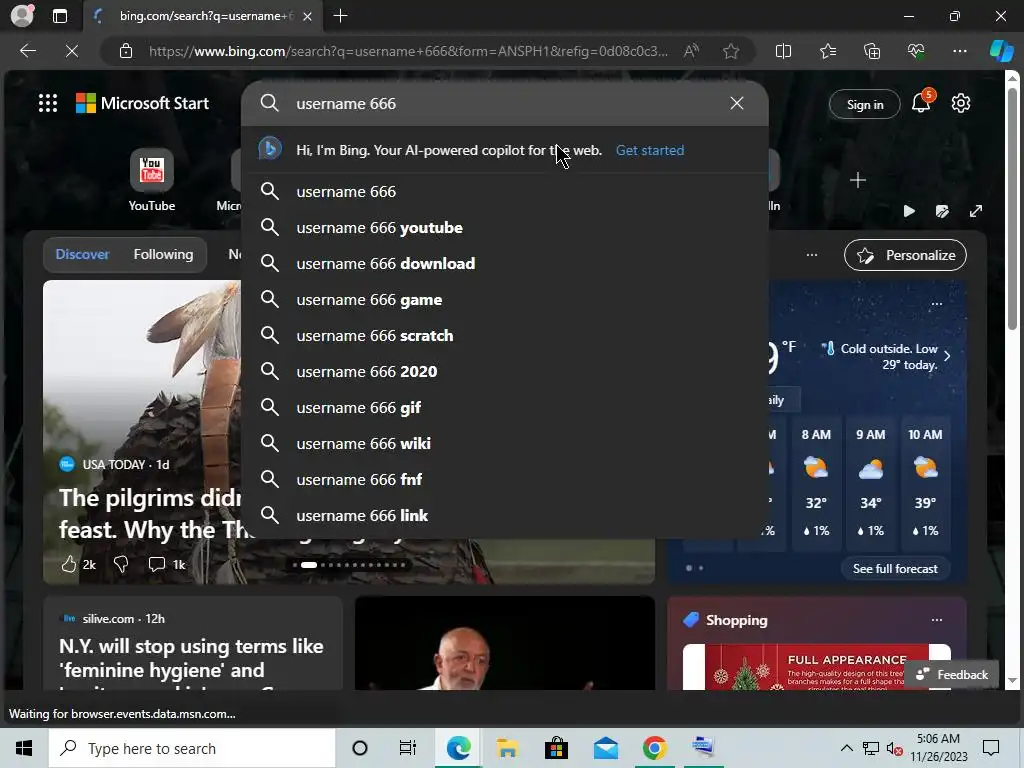1024x768 pixels.
Task: Select suggestion username 666 scratch
Action: (505, 335)
